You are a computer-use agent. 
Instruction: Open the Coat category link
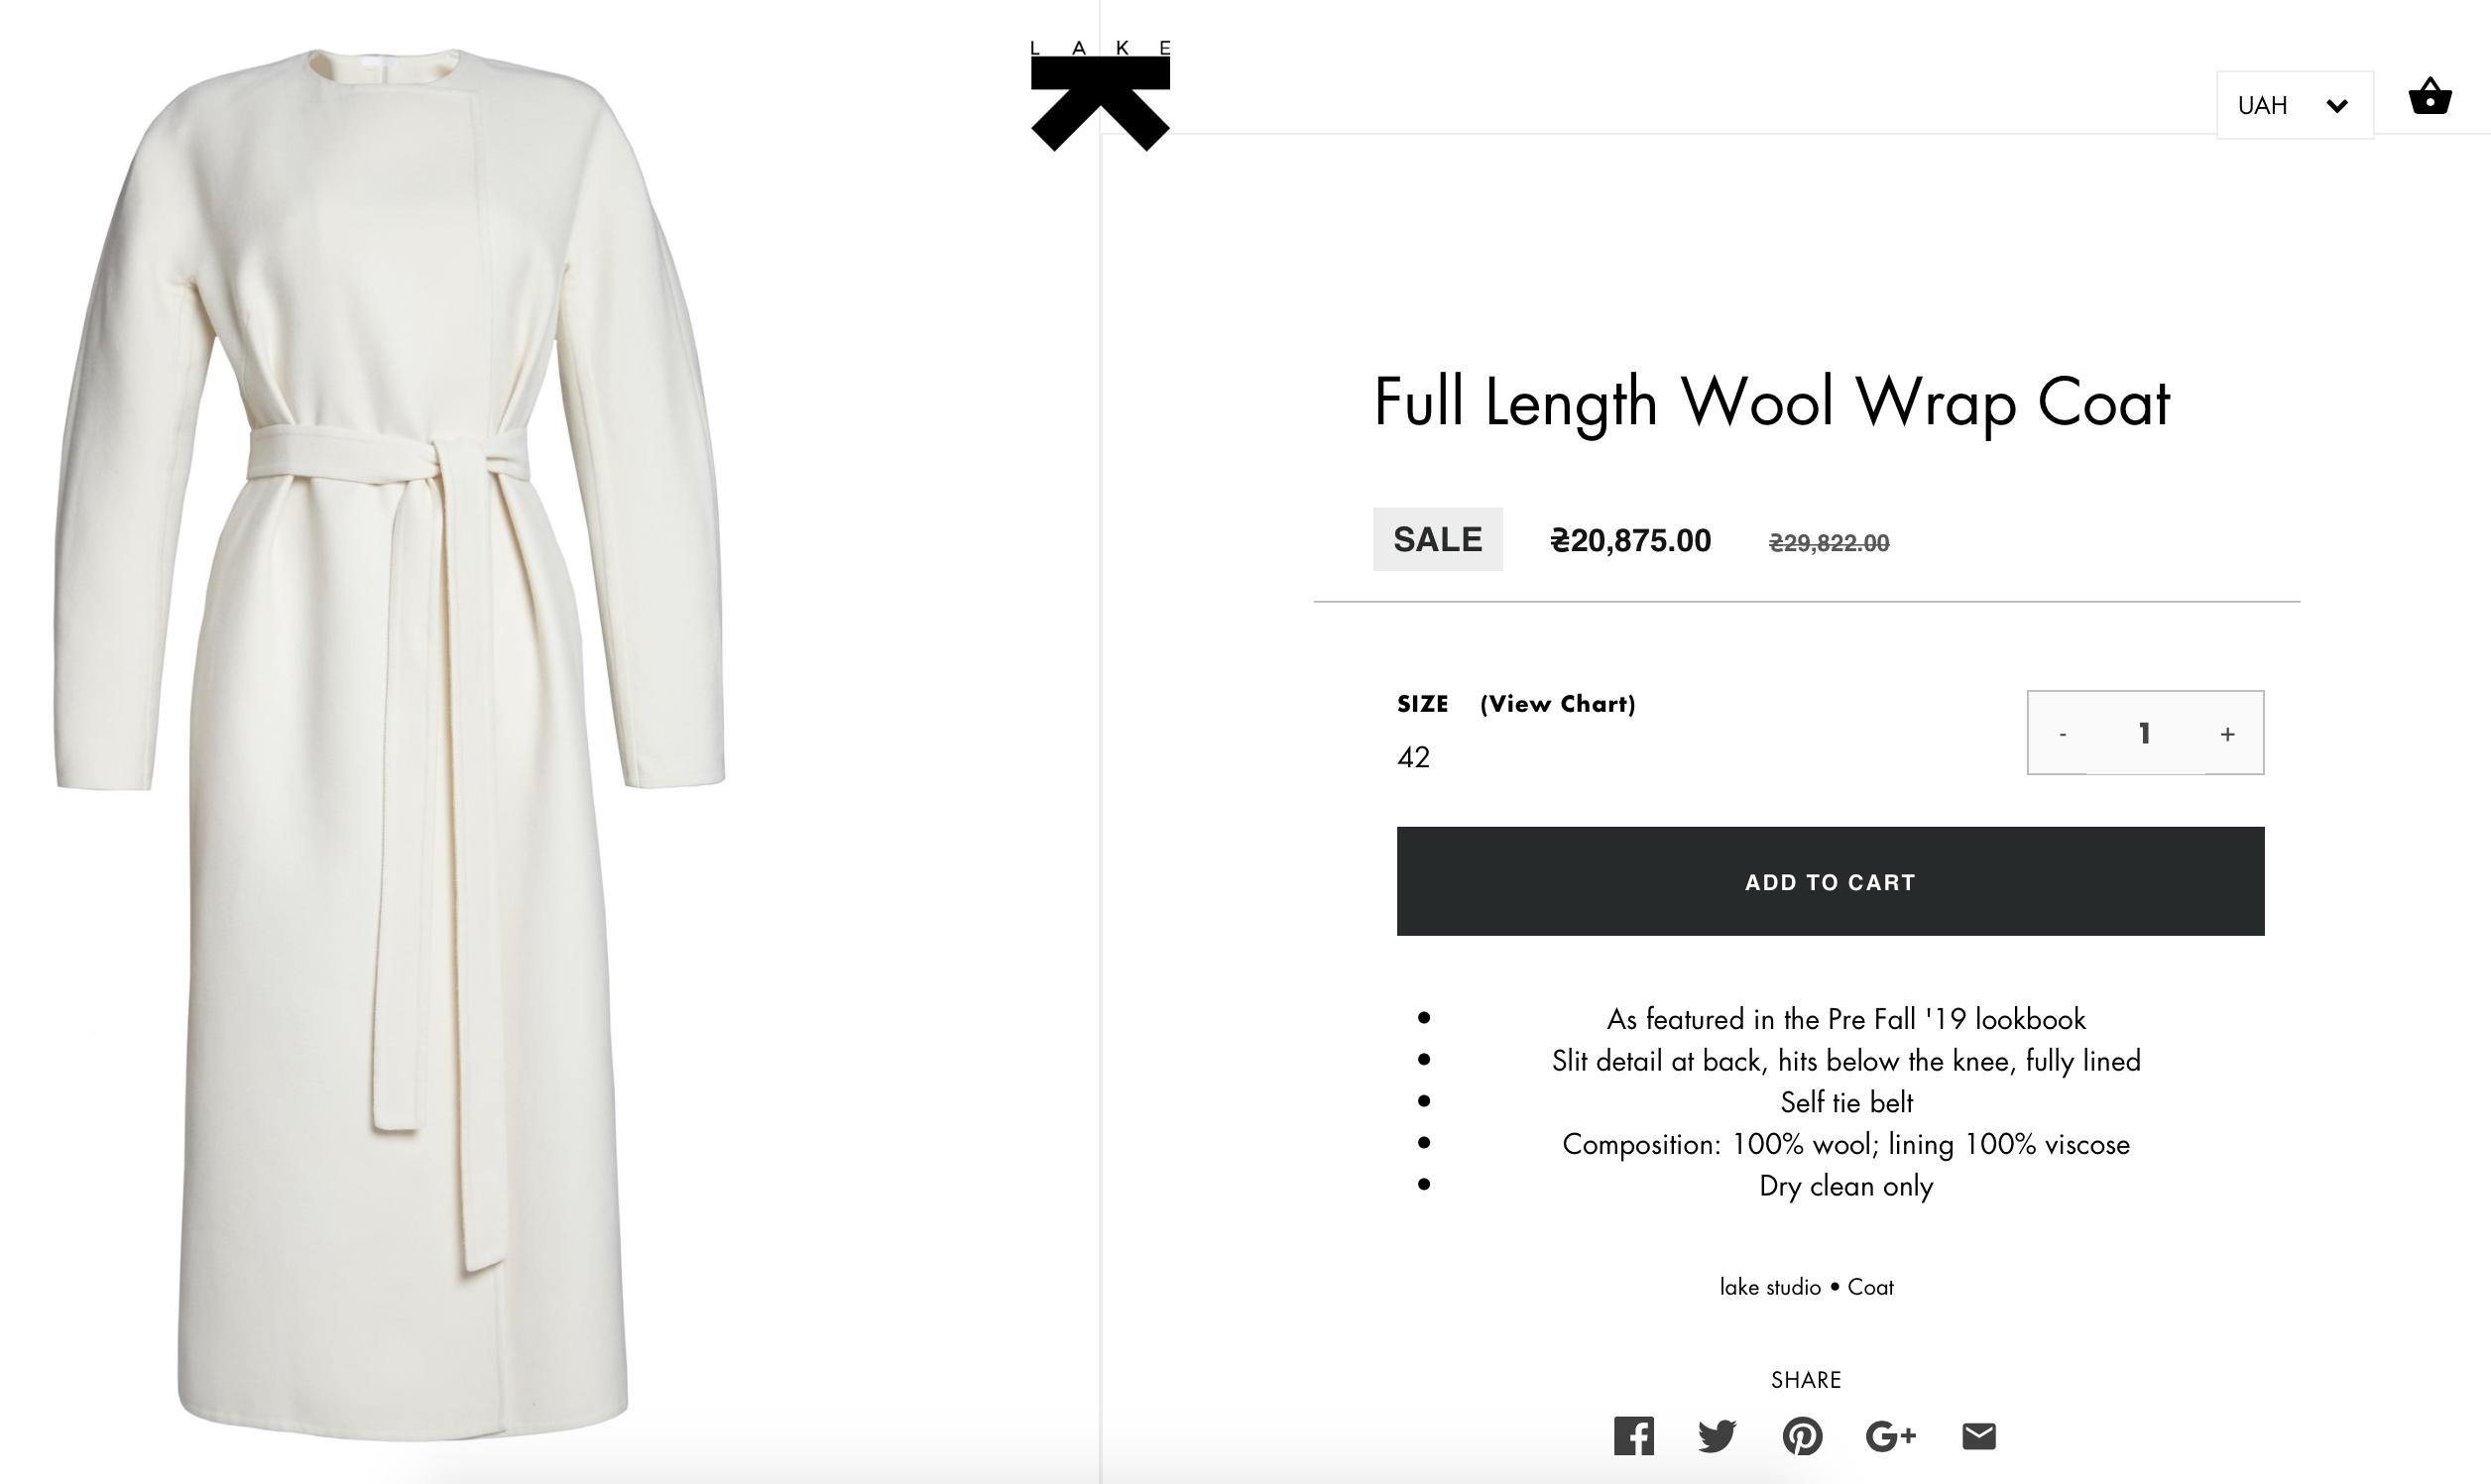coord(1870,1287)
